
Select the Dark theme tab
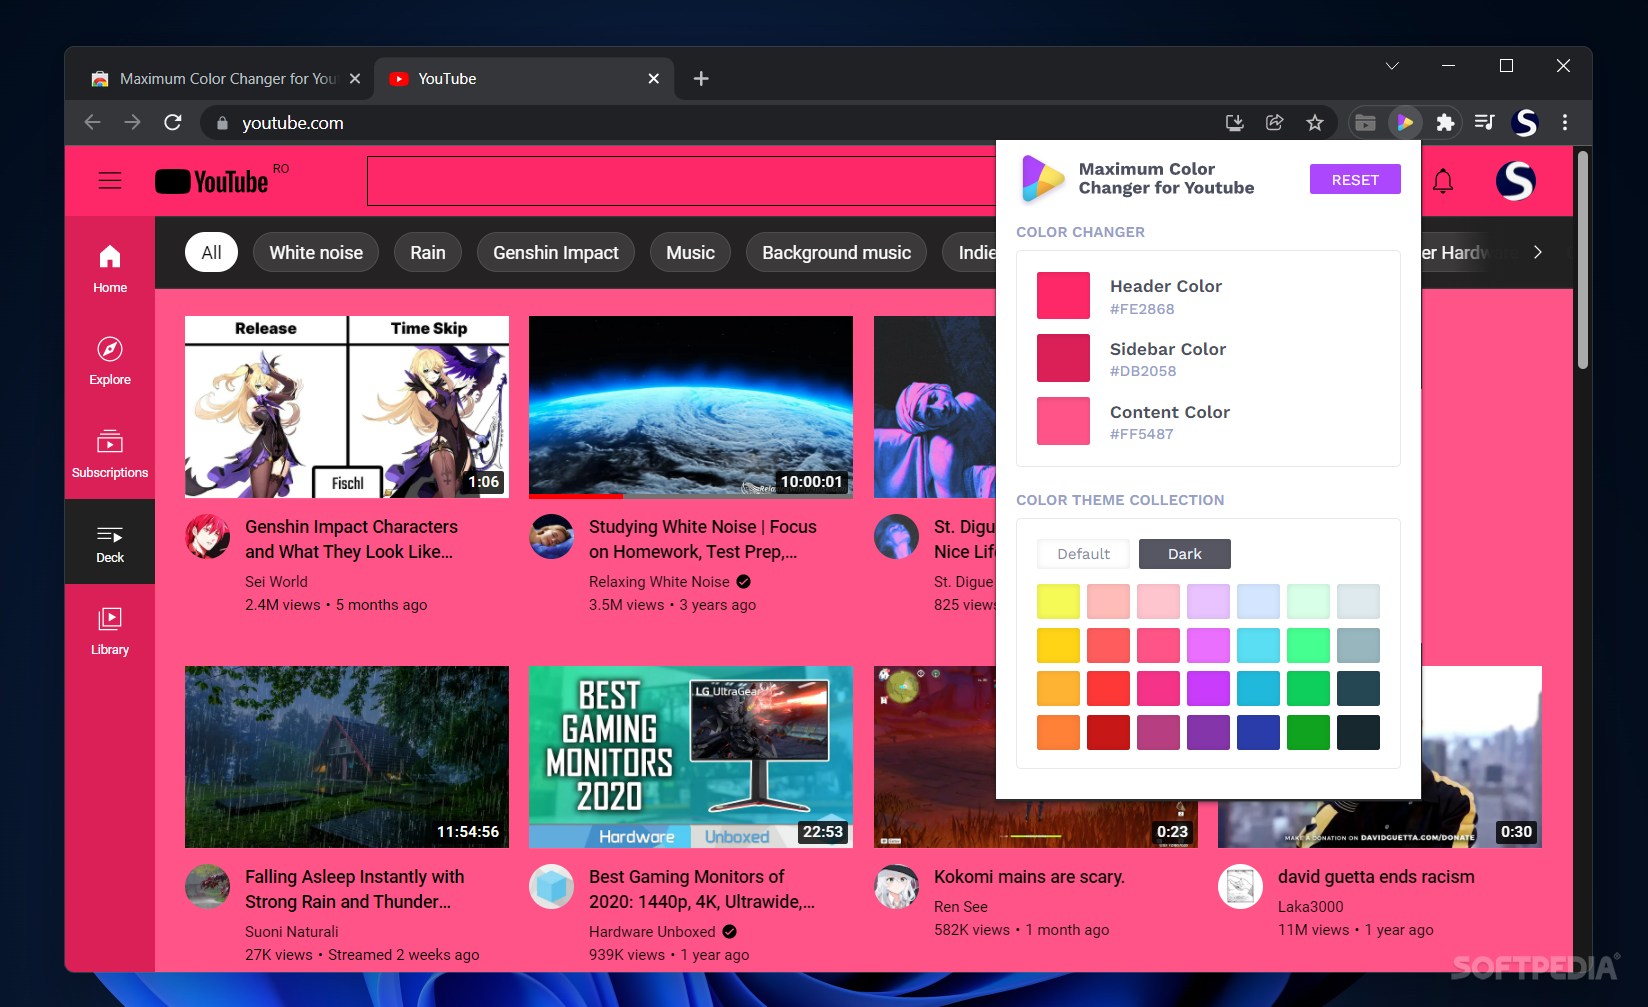[1185, 554]
